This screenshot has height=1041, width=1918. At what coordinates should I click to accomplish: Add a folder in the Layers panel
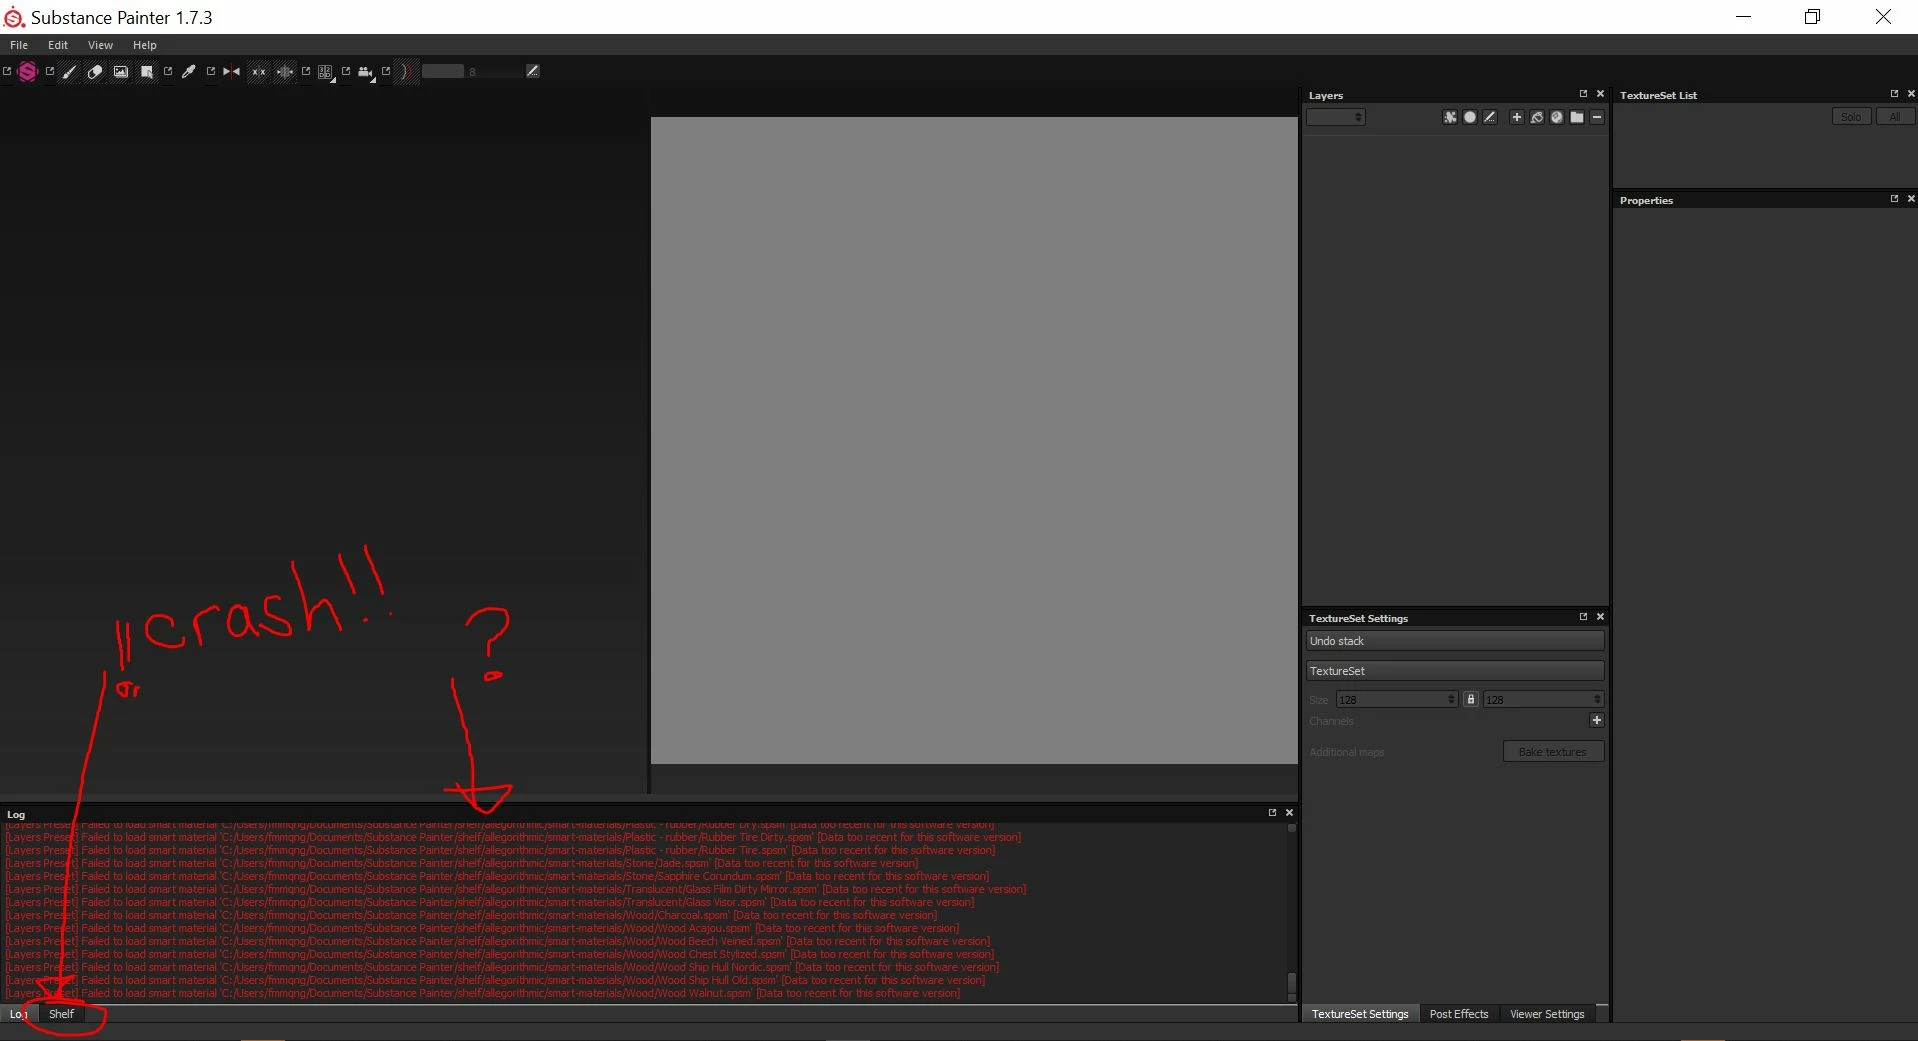(1577, 117)
